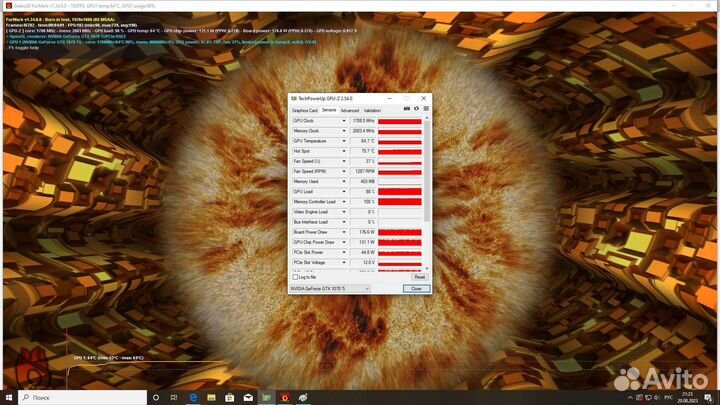Enable the Log to file checkbox
Viewport: 720px width, 405px height.
click(x=295, y=277)
